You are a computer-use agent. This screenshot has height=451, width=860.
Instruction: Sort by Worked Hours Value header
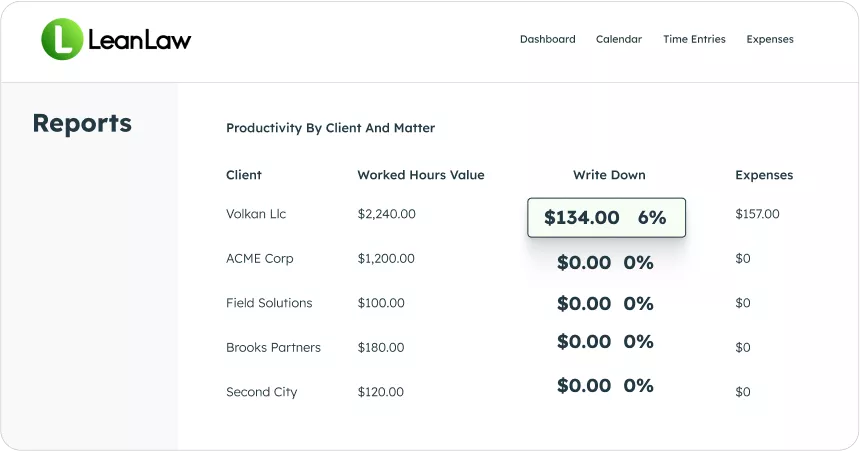pyautogui.click(x=420, y=175)
